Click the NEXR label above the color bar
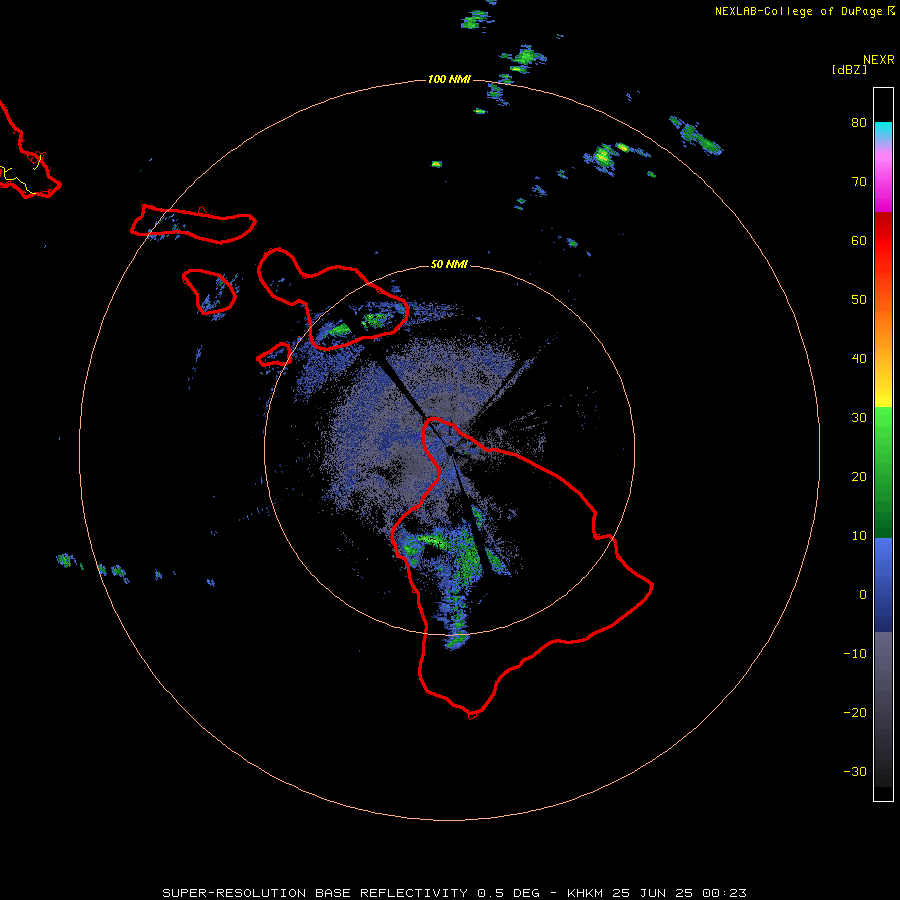Screen dimensions: 900x900 (x=879, y=60)
